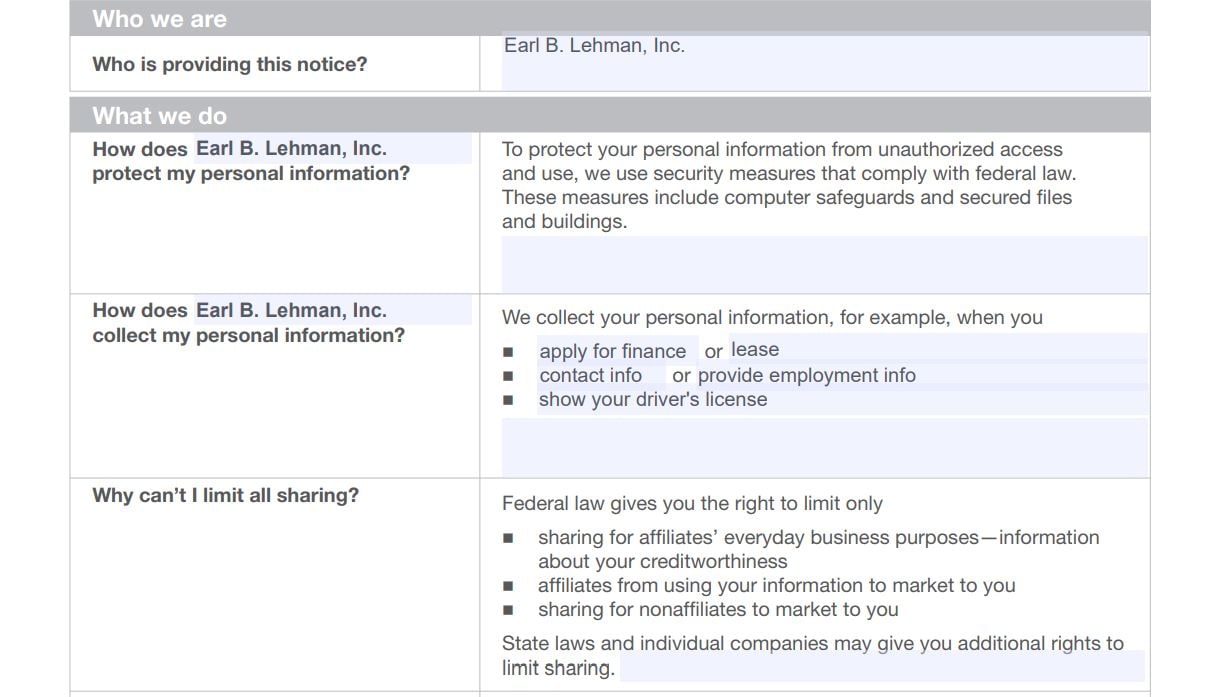Click the 'Federal law gives you the right' sentence
This screenshot has height=697, width=1217.
pos(692,504)
